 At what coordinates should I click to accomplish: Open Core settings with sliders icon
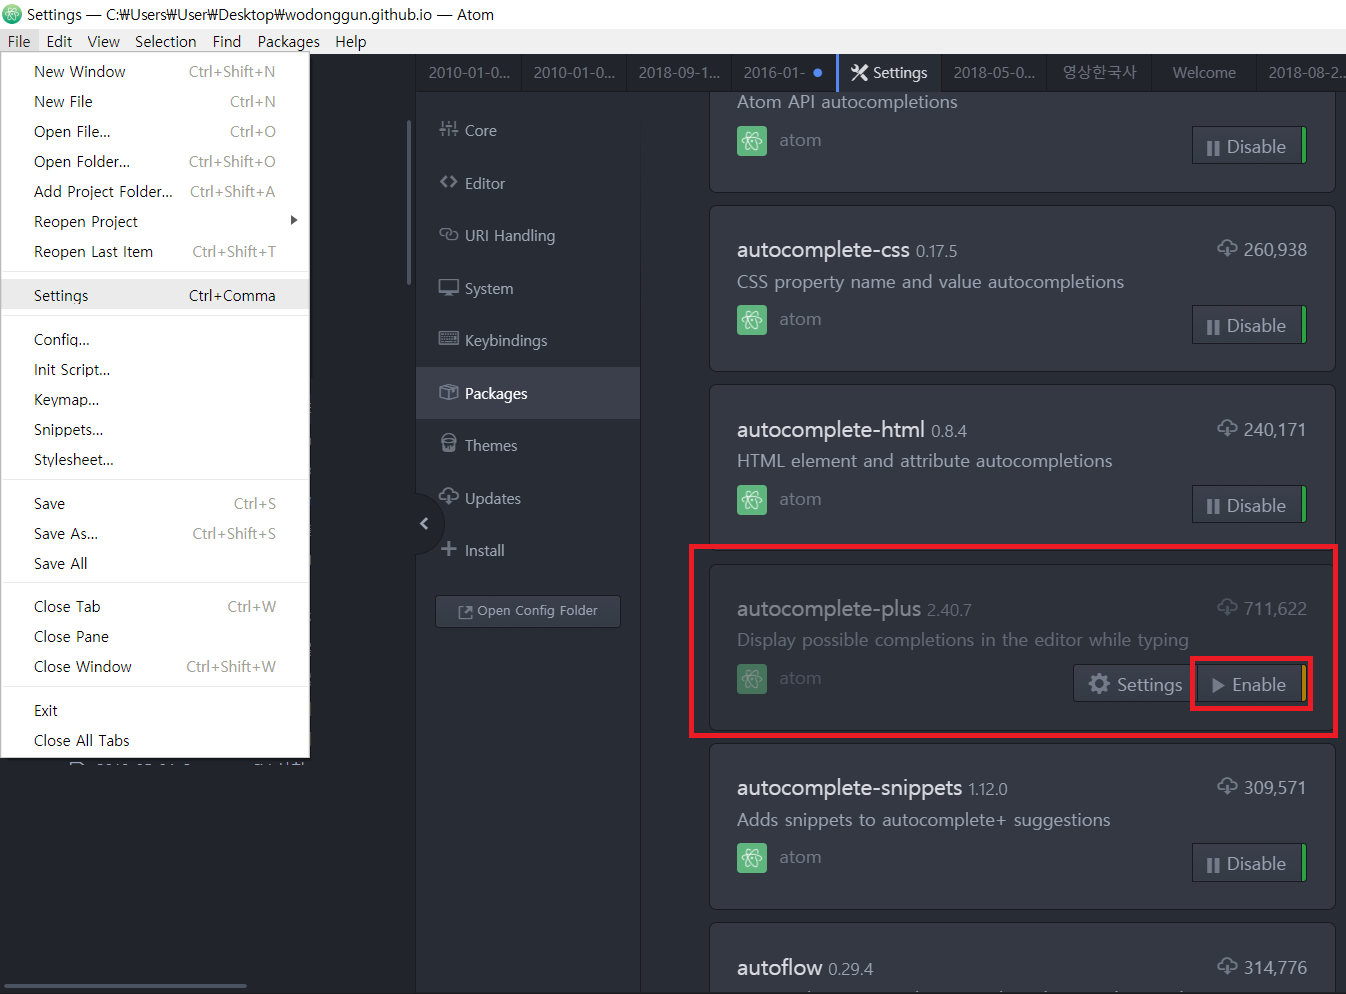(x=448, y=129)
